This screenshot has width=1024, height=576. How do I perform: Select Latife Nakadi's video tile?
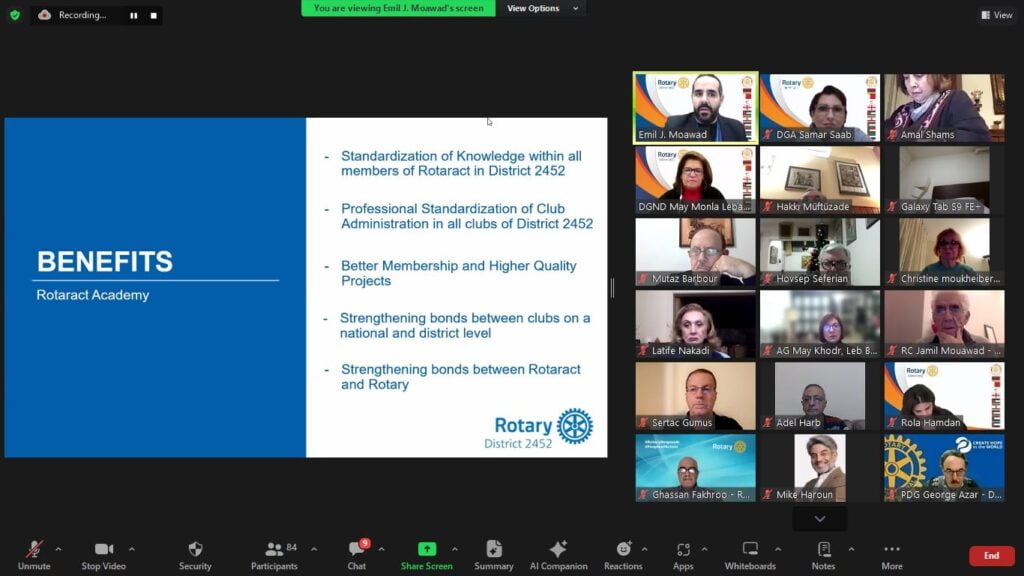(x=696, y=324)
